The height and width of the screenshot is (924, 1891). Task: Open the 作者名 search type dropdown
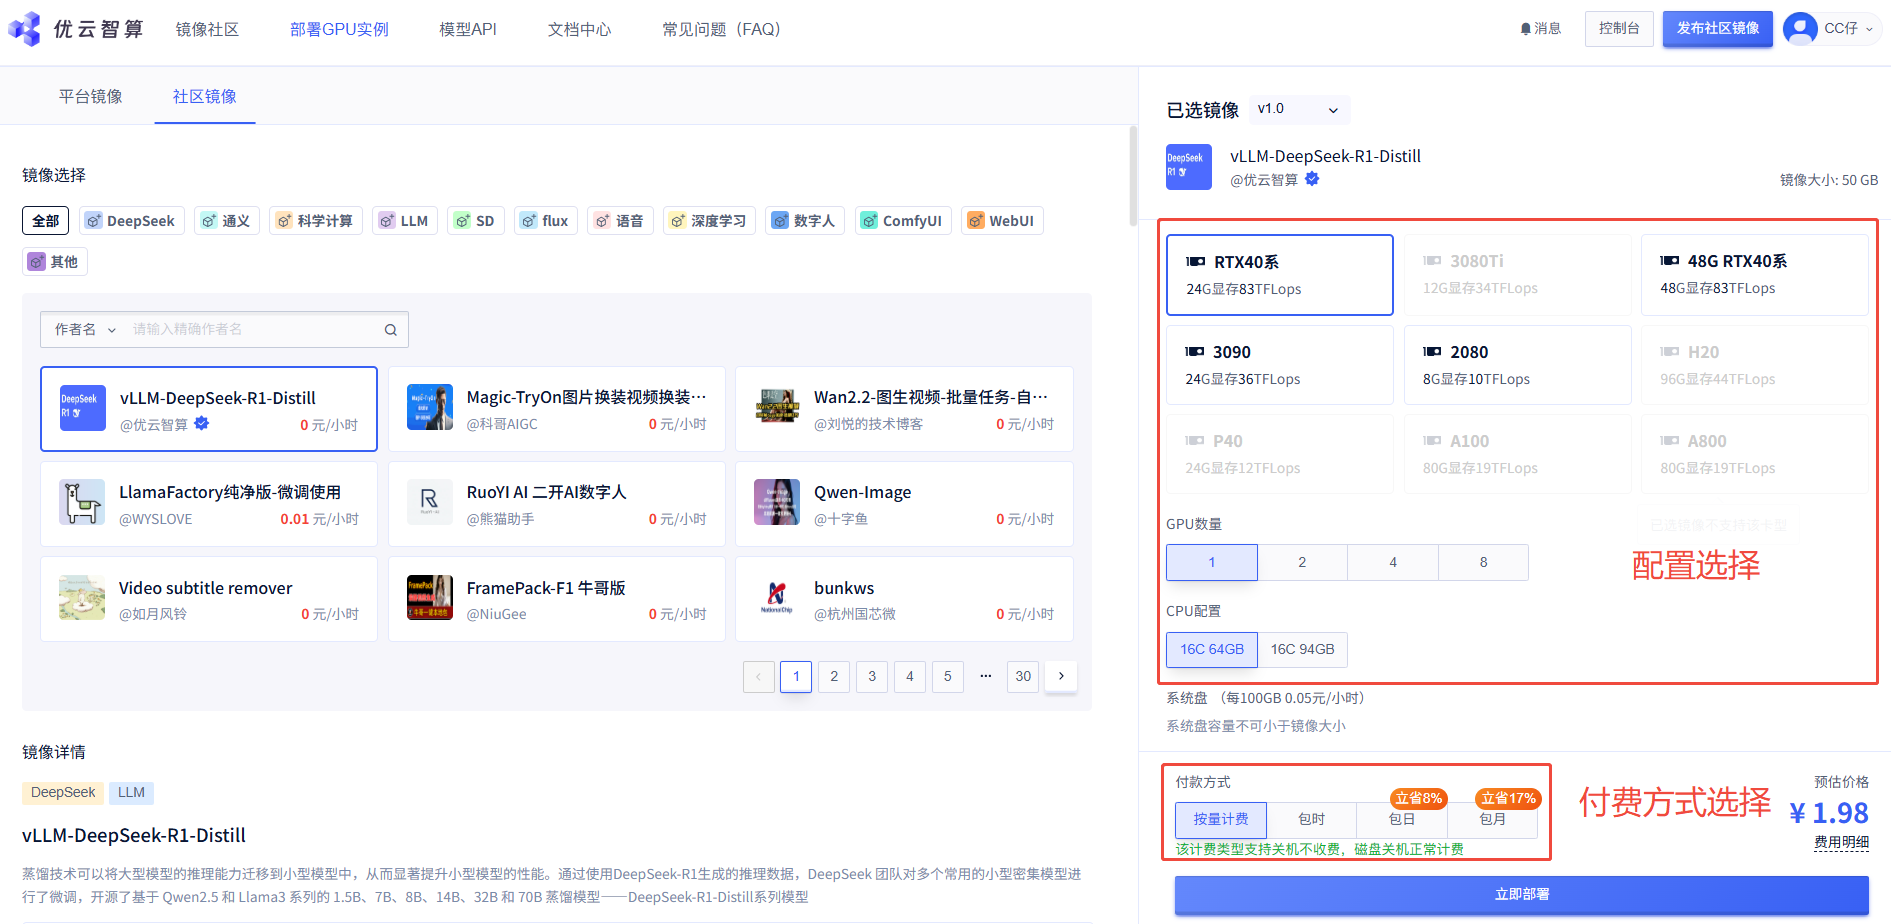click(86, 330)
